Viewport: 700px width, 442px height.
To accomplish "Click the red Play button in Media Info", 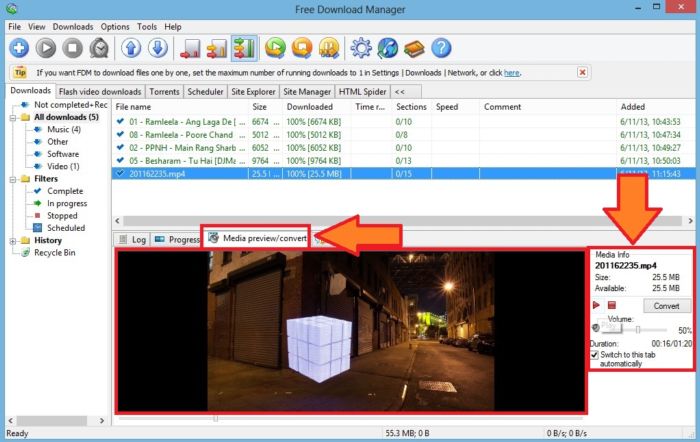I will (x=596, y=305).
